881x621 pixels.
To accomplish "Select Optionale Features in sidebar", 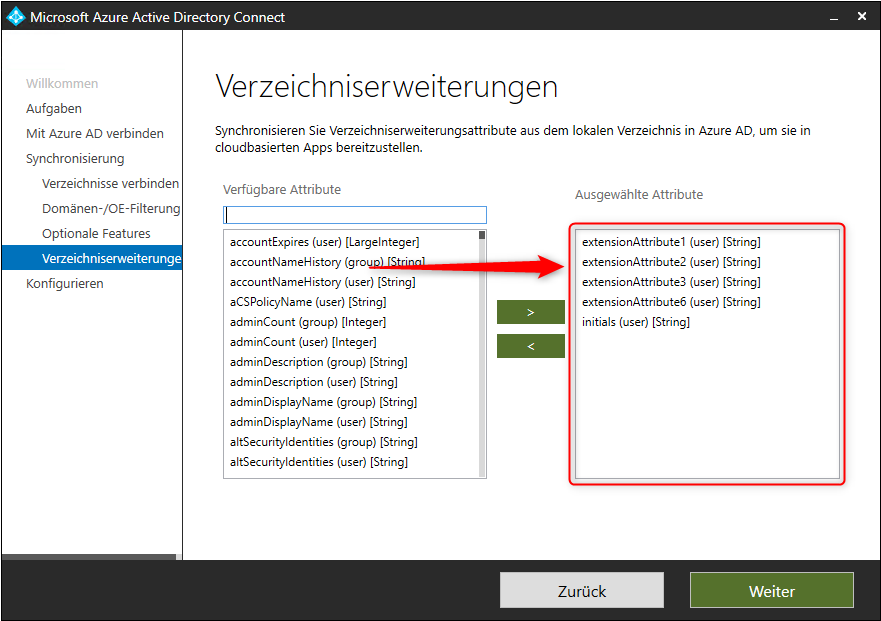I will click(96, 233).
